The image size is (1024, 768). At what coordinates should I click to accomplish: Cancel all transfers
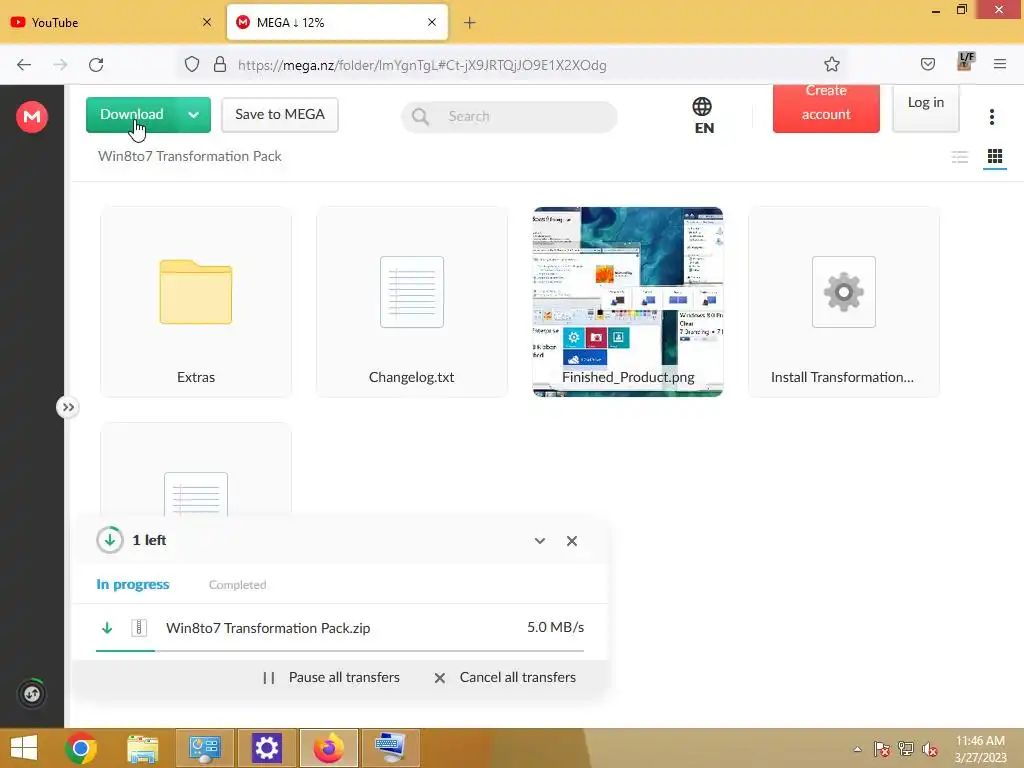[505, 678]
